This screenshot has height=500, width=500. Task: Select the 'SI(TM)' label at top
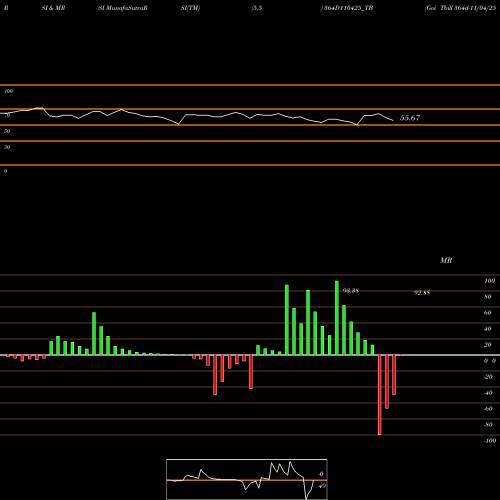tap(190, 8)
